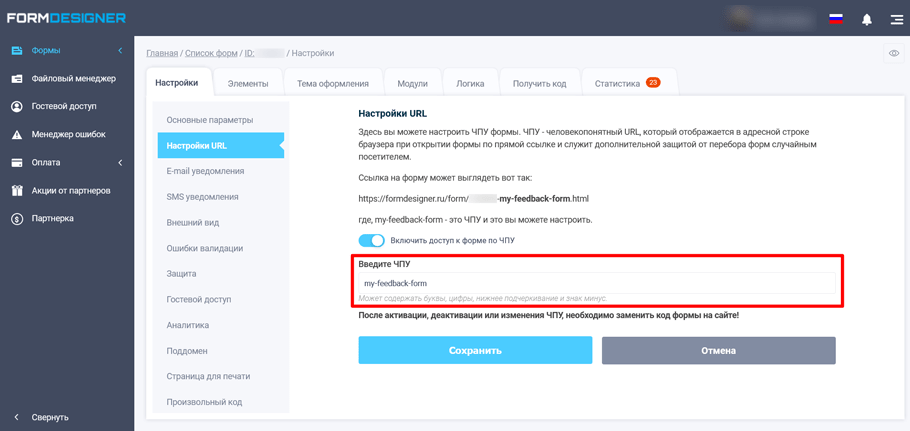Click the eye preview icon
910x431 pixels.
click(894, 53)
